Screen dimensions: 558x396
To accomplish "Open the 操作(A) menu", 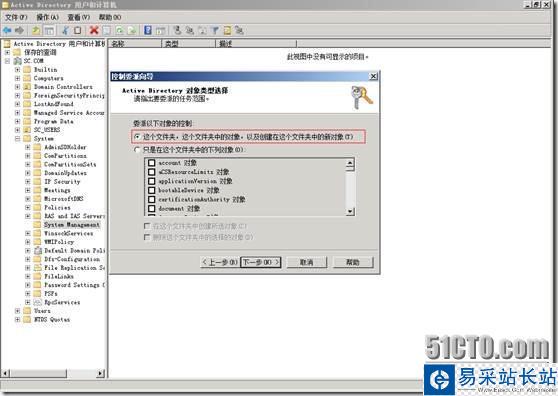I will (x=47, y=17).
